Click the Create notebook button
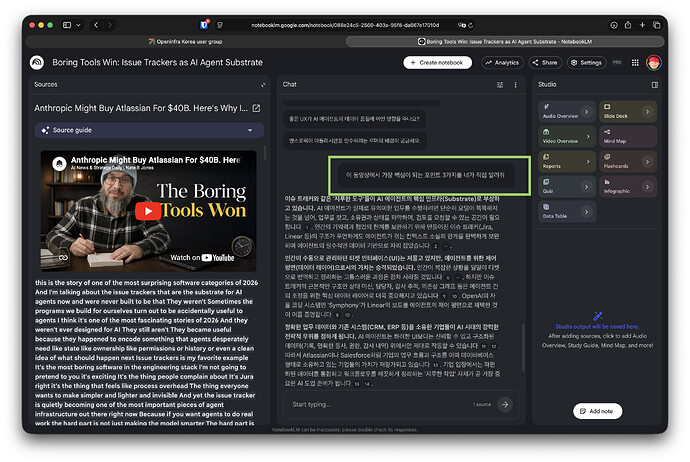Image resolution: width=690 pixels, height=462 pixels. pyautogui.click(x=437, y=62)
